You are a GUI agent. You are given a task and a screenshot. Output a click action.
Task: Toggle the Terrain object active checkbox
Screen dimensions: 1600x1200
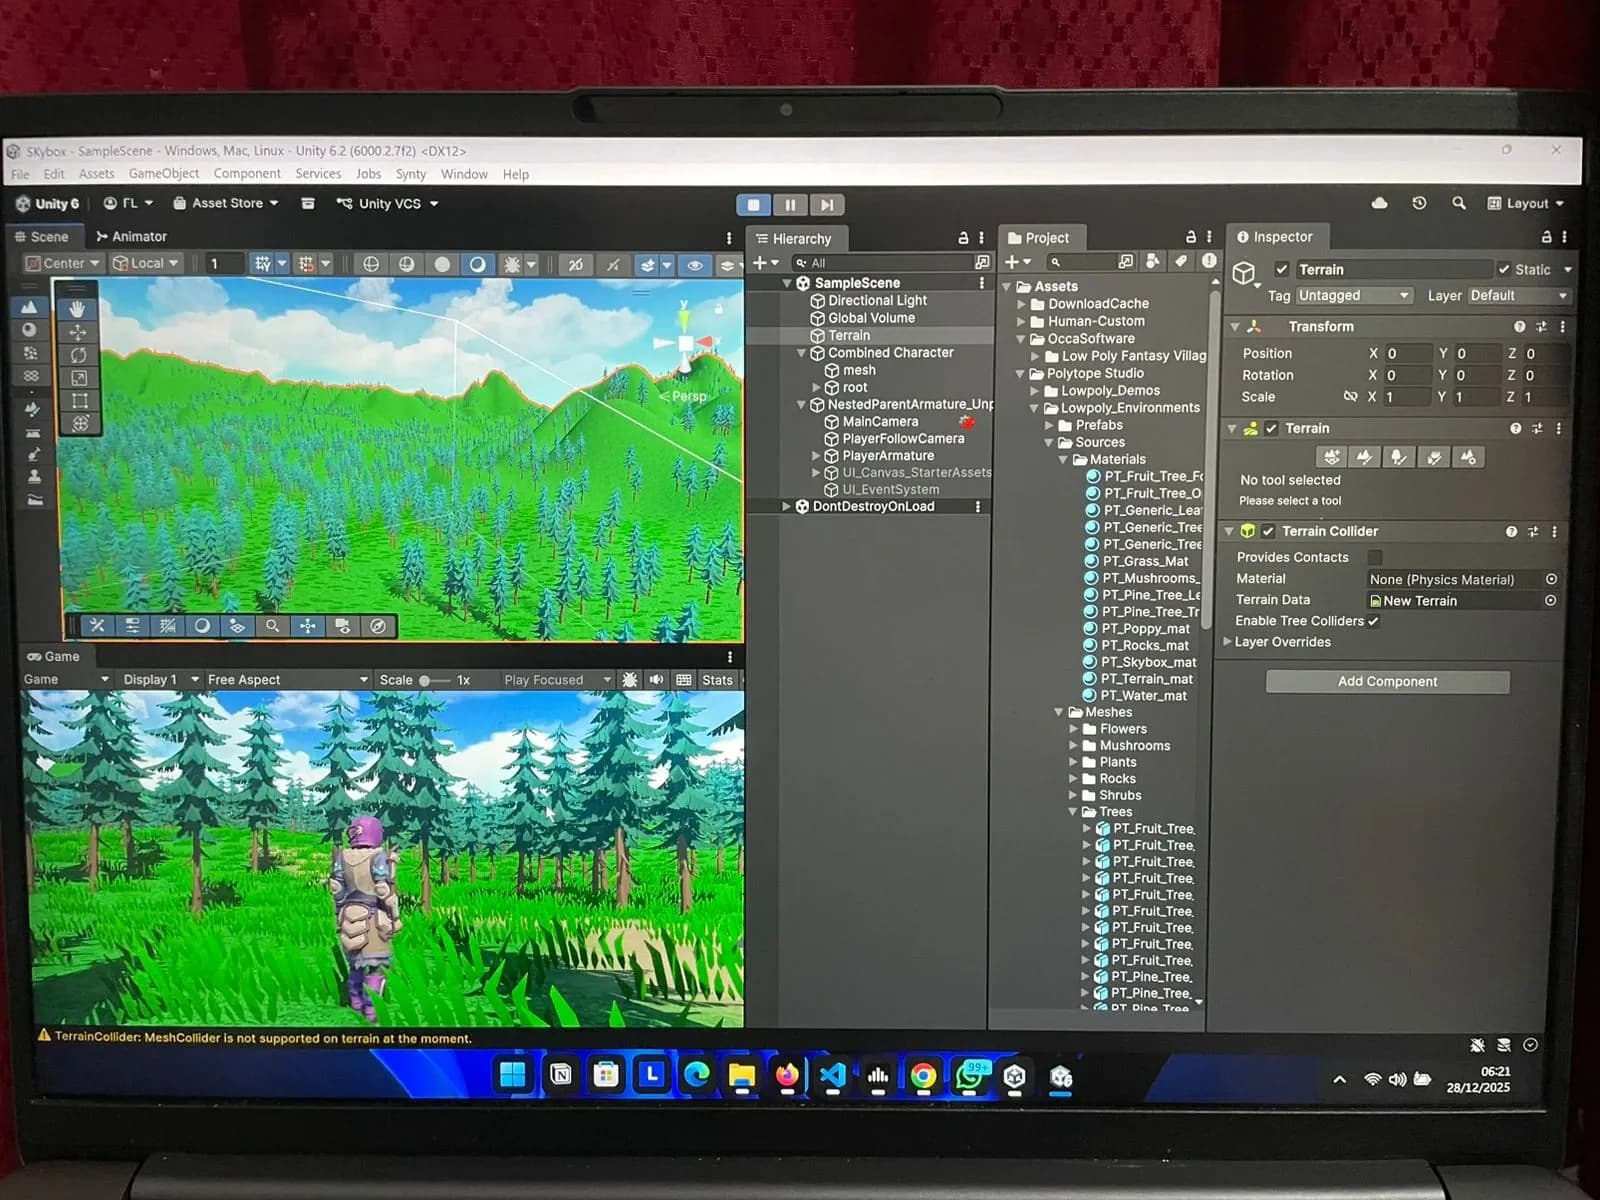1281,269
